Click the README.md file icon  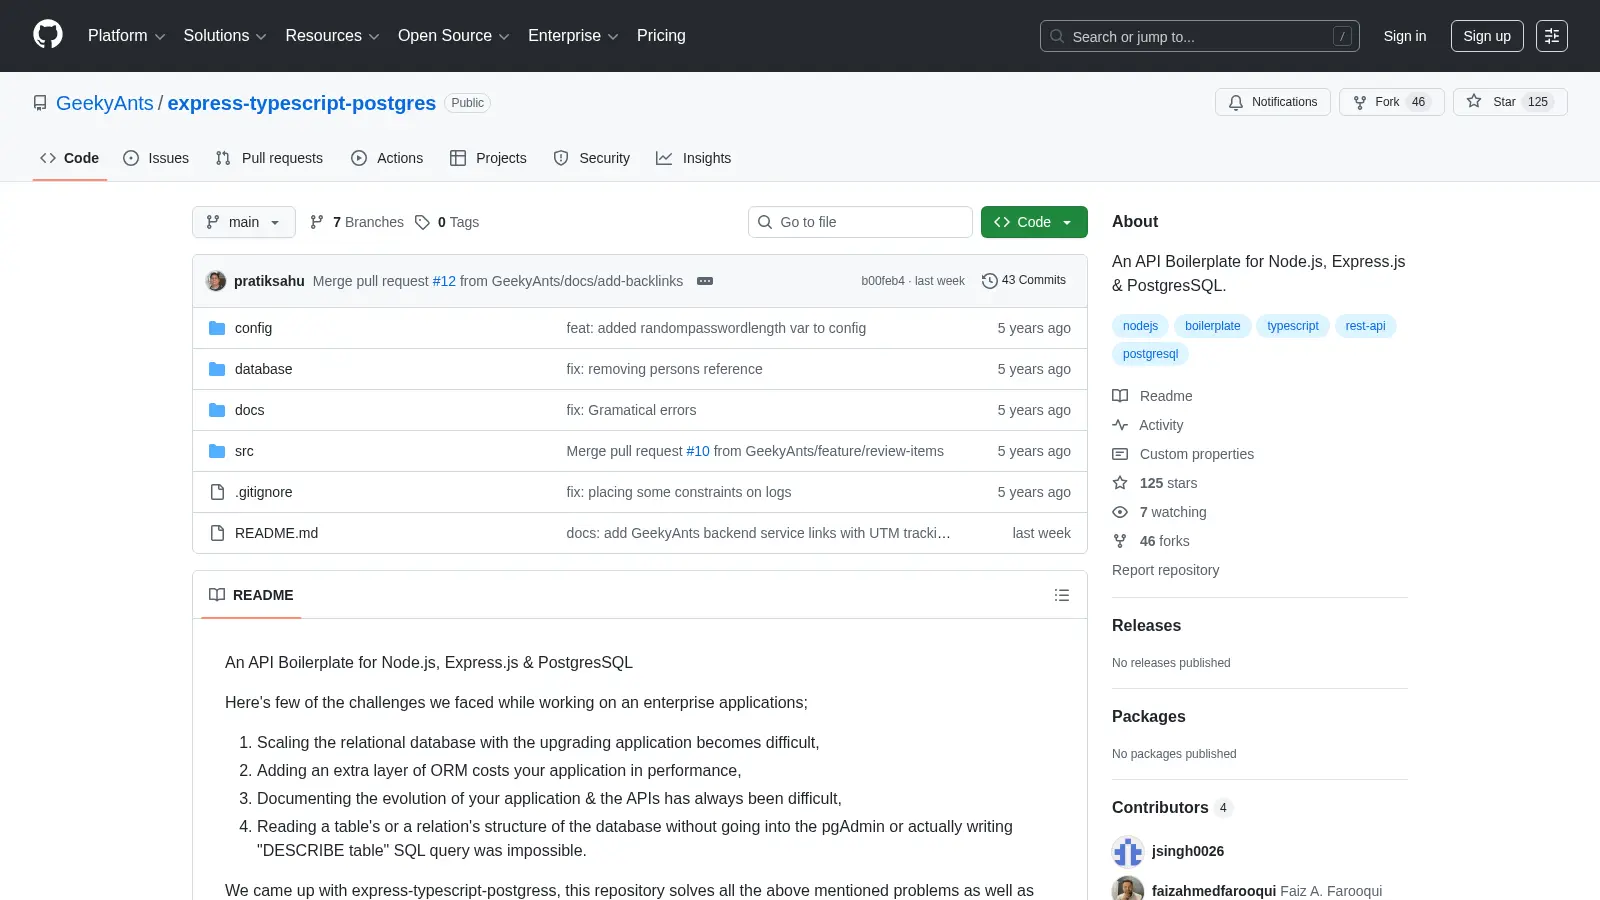pos(217,533)
